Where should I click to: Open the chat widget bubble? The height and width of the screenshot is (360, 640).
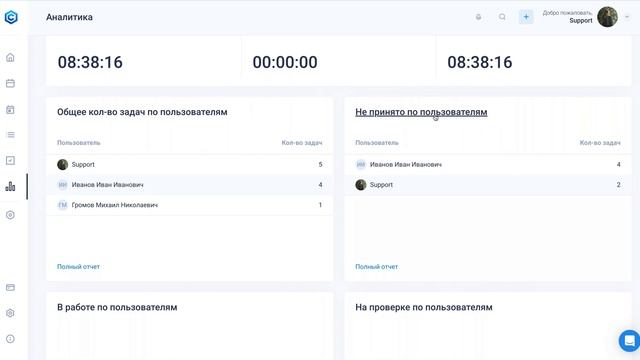coord(629,340)
